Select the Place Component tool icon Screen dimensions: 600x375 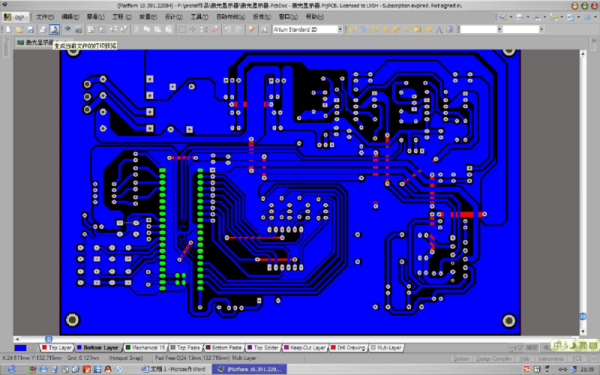(x=450, y=29)
